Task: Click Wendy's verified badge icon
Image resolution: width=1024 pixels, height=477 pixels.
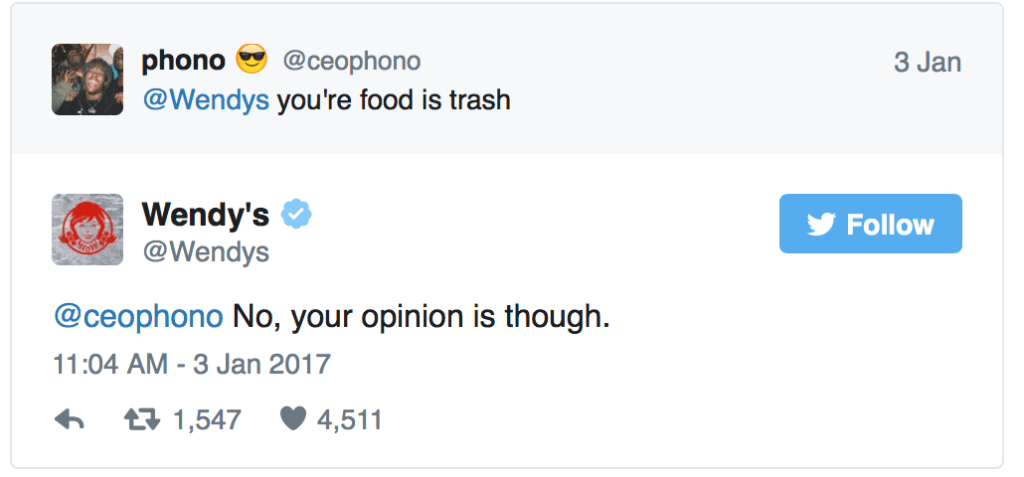Action: pyautogui.click(x=296, y=213)
